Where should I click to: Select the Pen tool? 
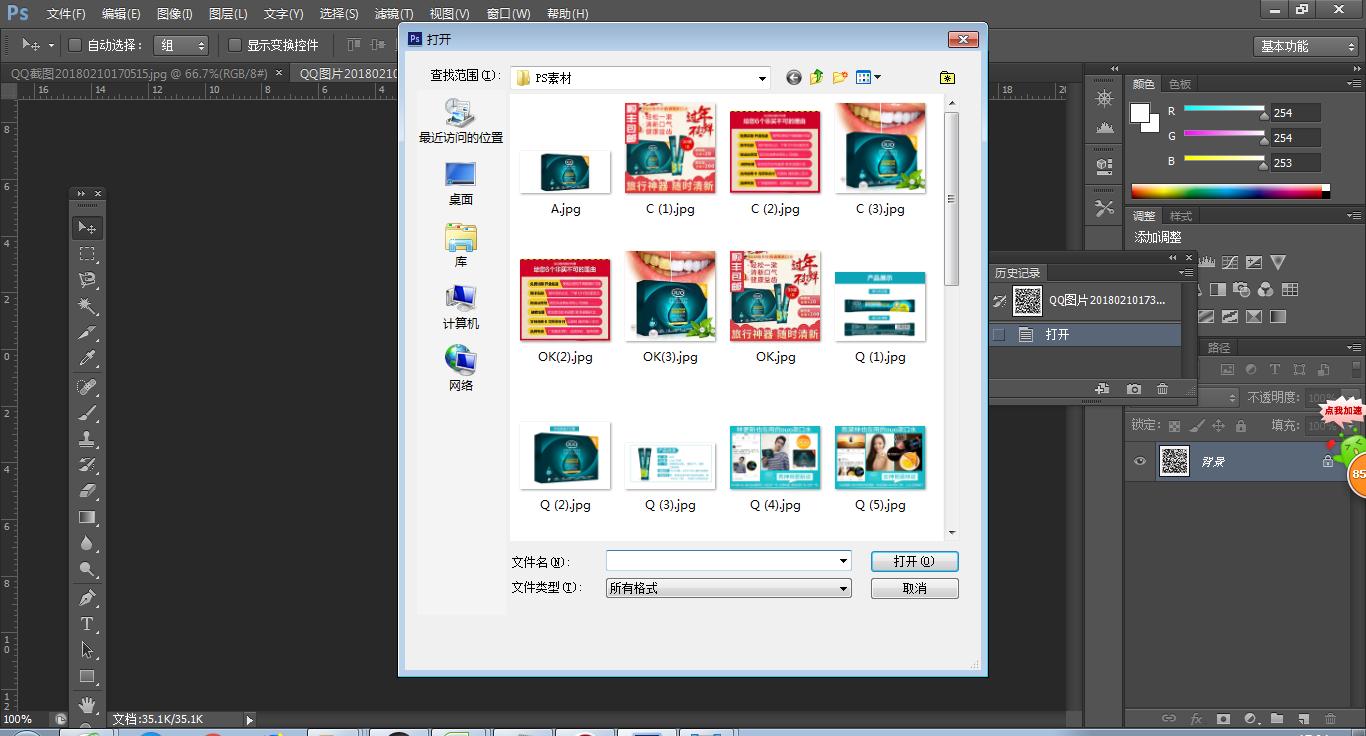[86, 600]
